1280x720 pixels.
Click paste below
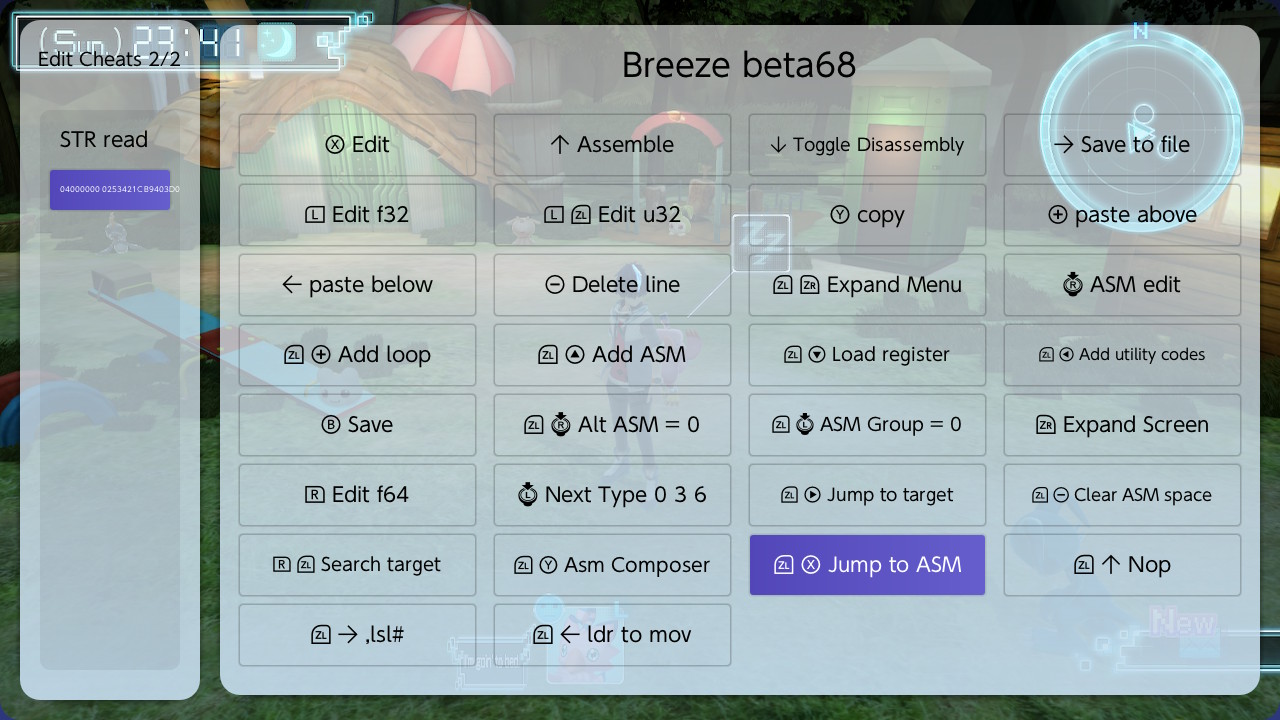click(357, 285)
